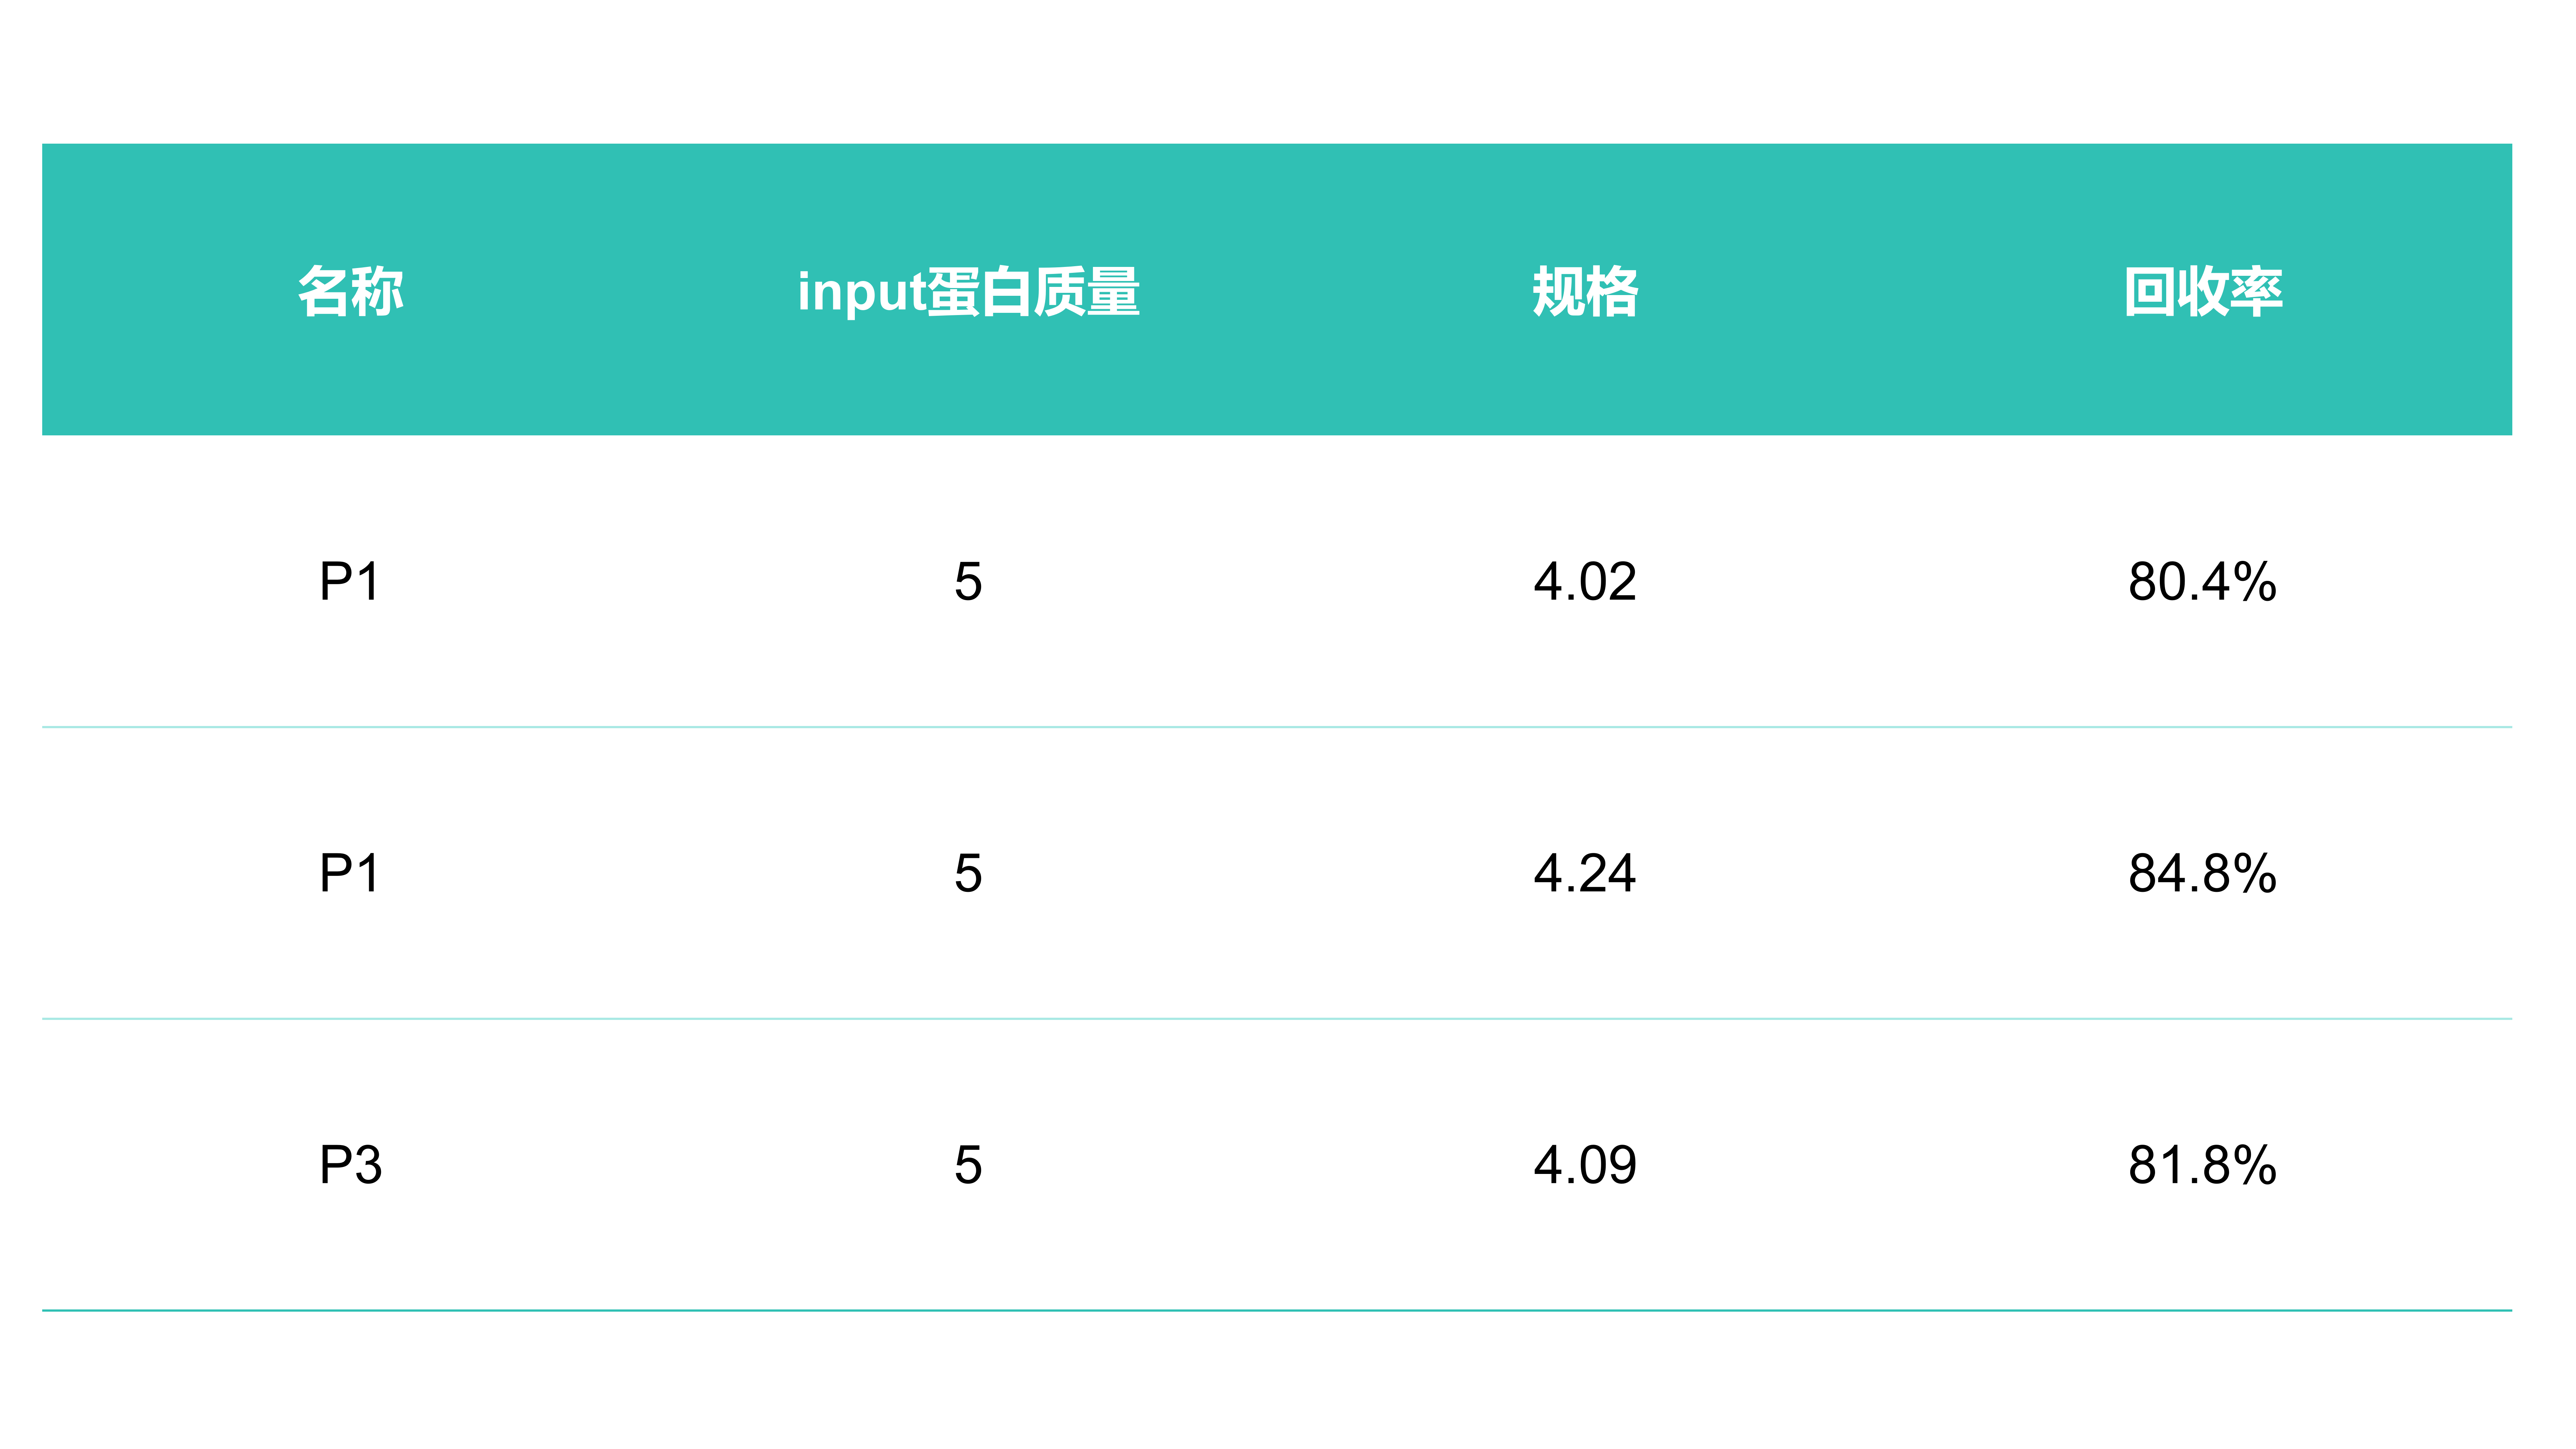2576x1449 pixels.
Task: Click the P3 name cell
Action: (350, 1165)
